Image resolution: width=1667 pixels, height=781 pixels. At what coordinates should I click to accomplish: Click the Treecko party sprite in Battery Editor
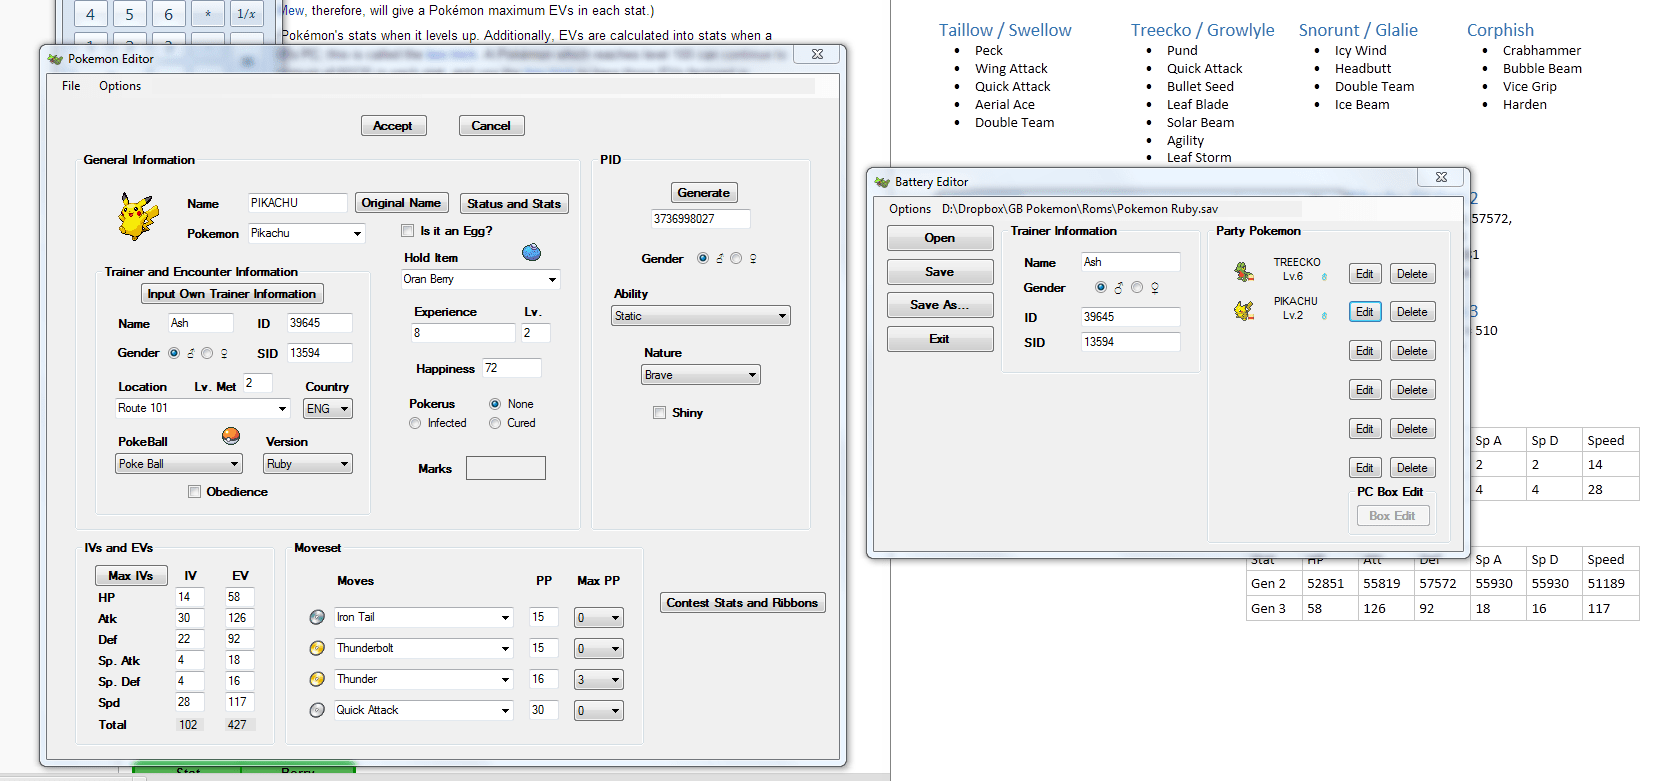click(1243, 271)
